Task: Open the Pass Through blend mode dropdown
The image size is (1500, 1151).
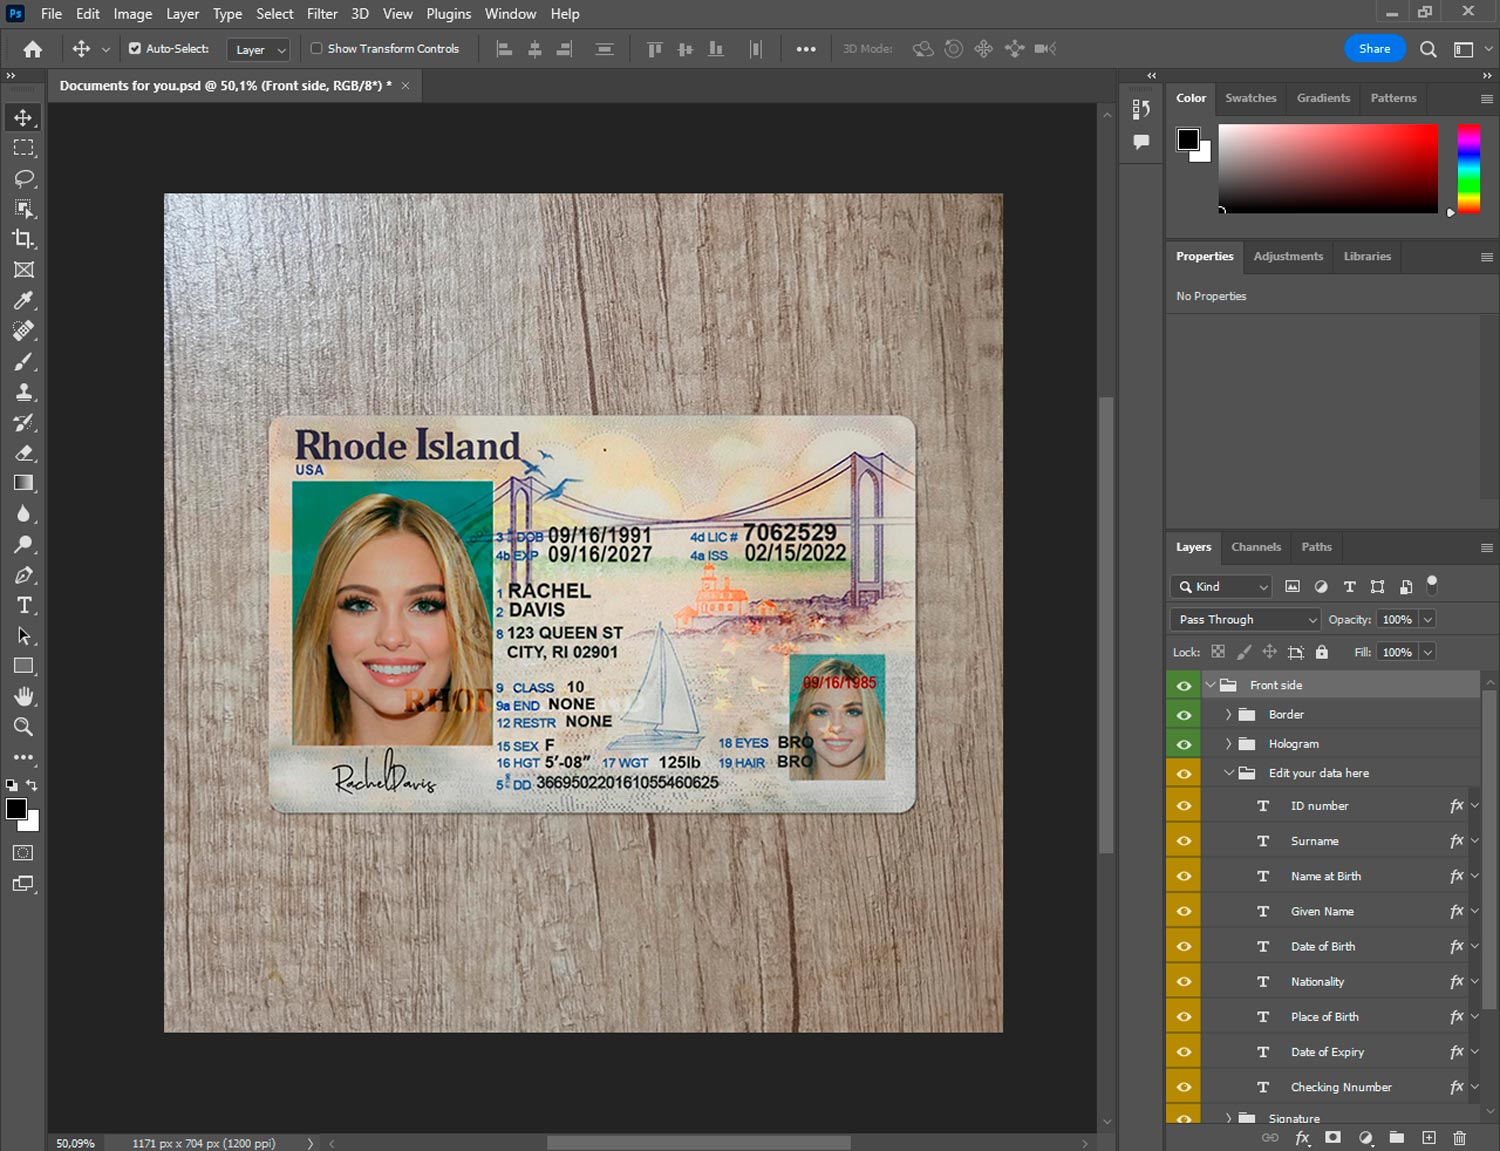Action: click(x=1245, y=620)
